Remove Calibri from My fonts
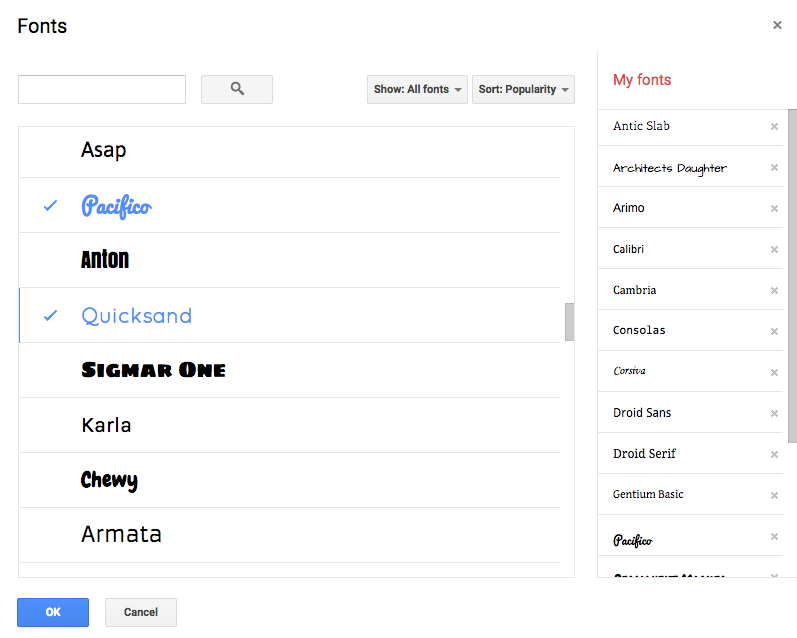Screen dimensions: 797x638 774,250
